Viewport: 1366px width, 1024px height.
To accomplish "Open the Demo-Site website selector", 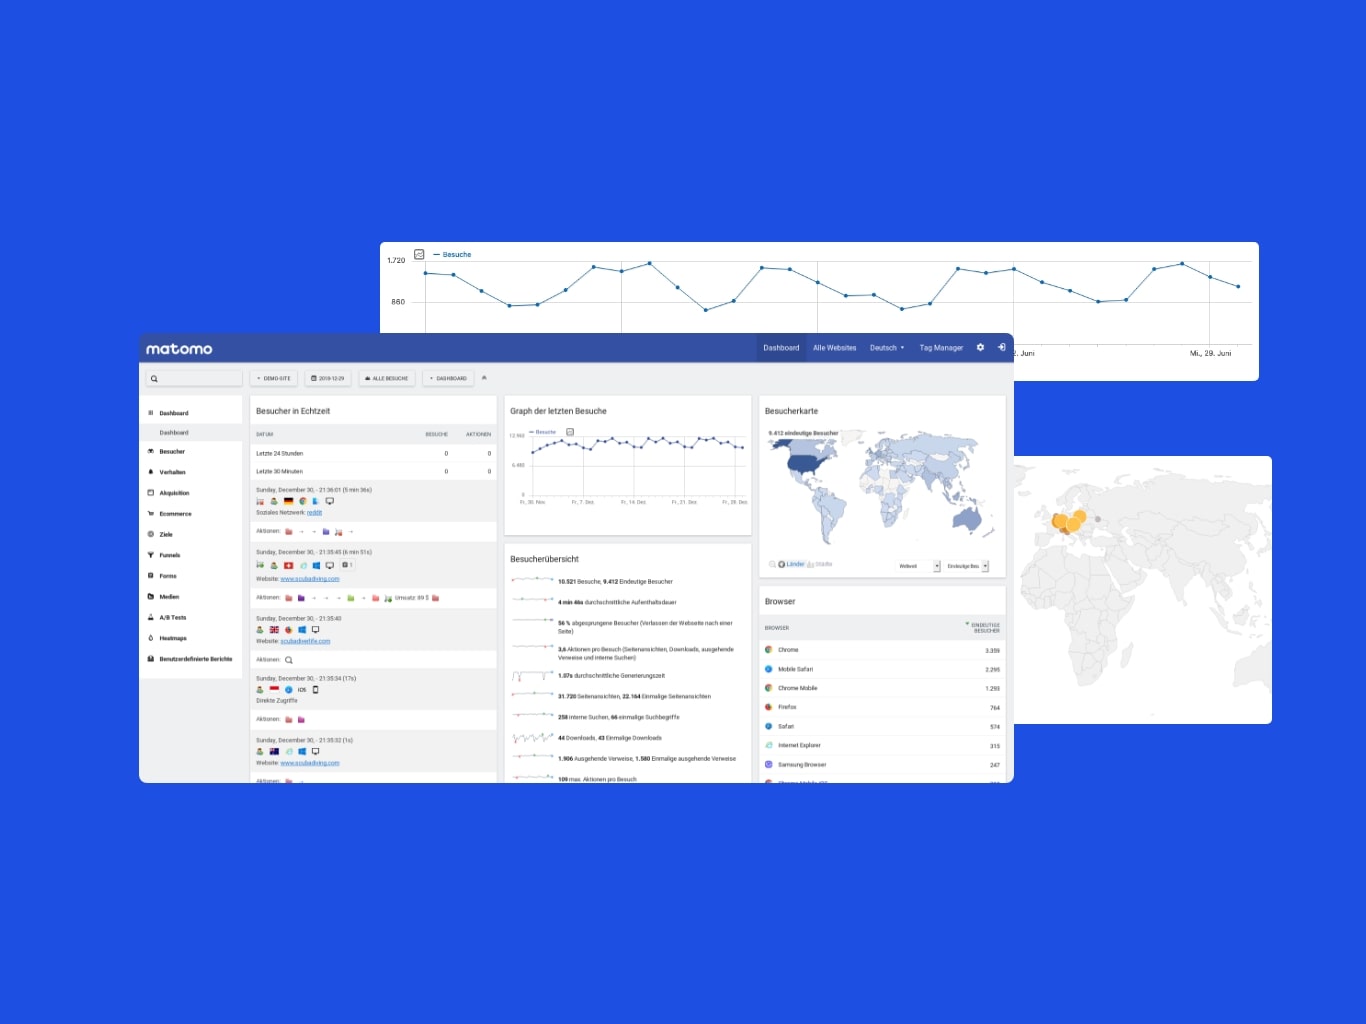I will pyautogui.click(x=274, y=379).
